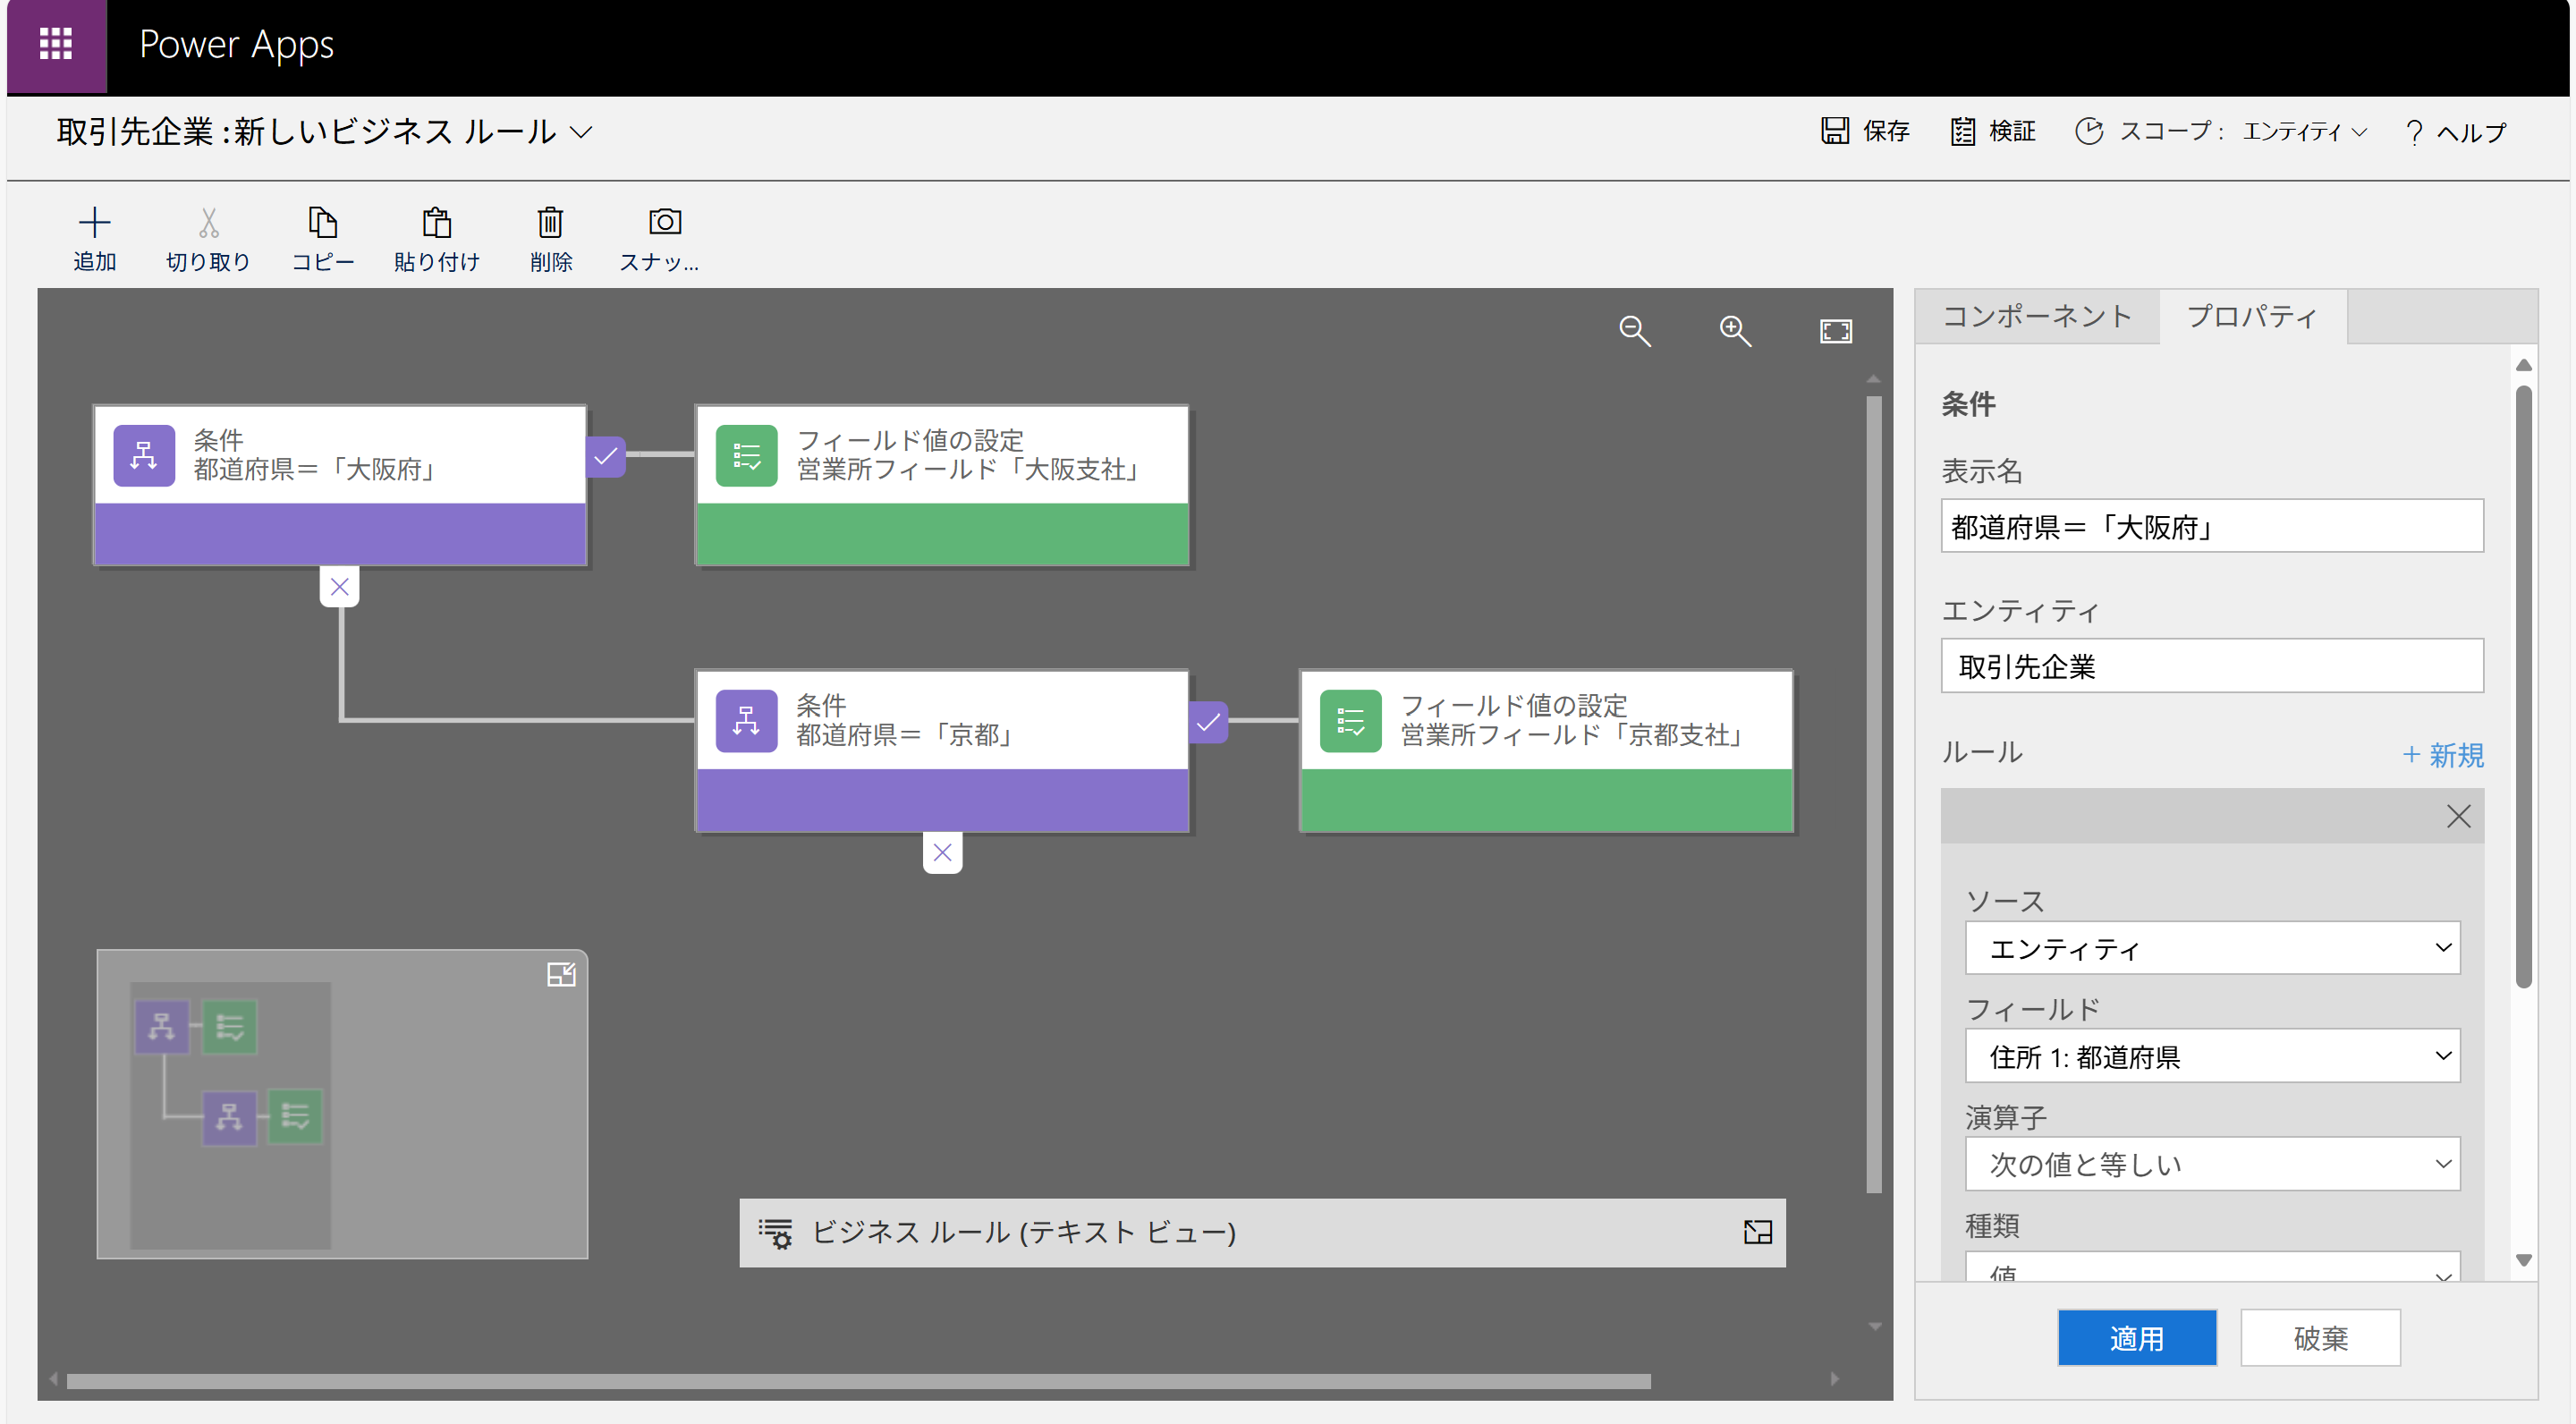Open the フィールド 住所 1: 都道府県 dropdown
Image resolution: width=2576 pixels, height=1424 pixels.
[x=2211, y=1056]
